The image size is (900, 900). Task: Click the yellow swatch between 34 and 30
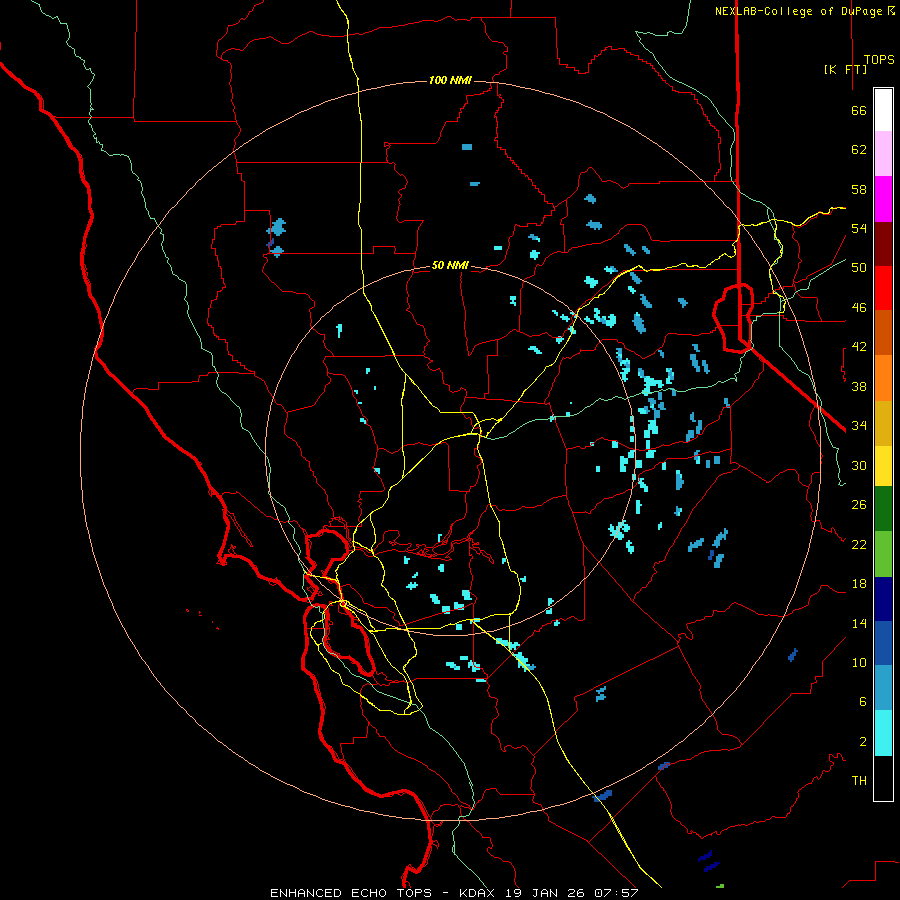click(883, 466)
